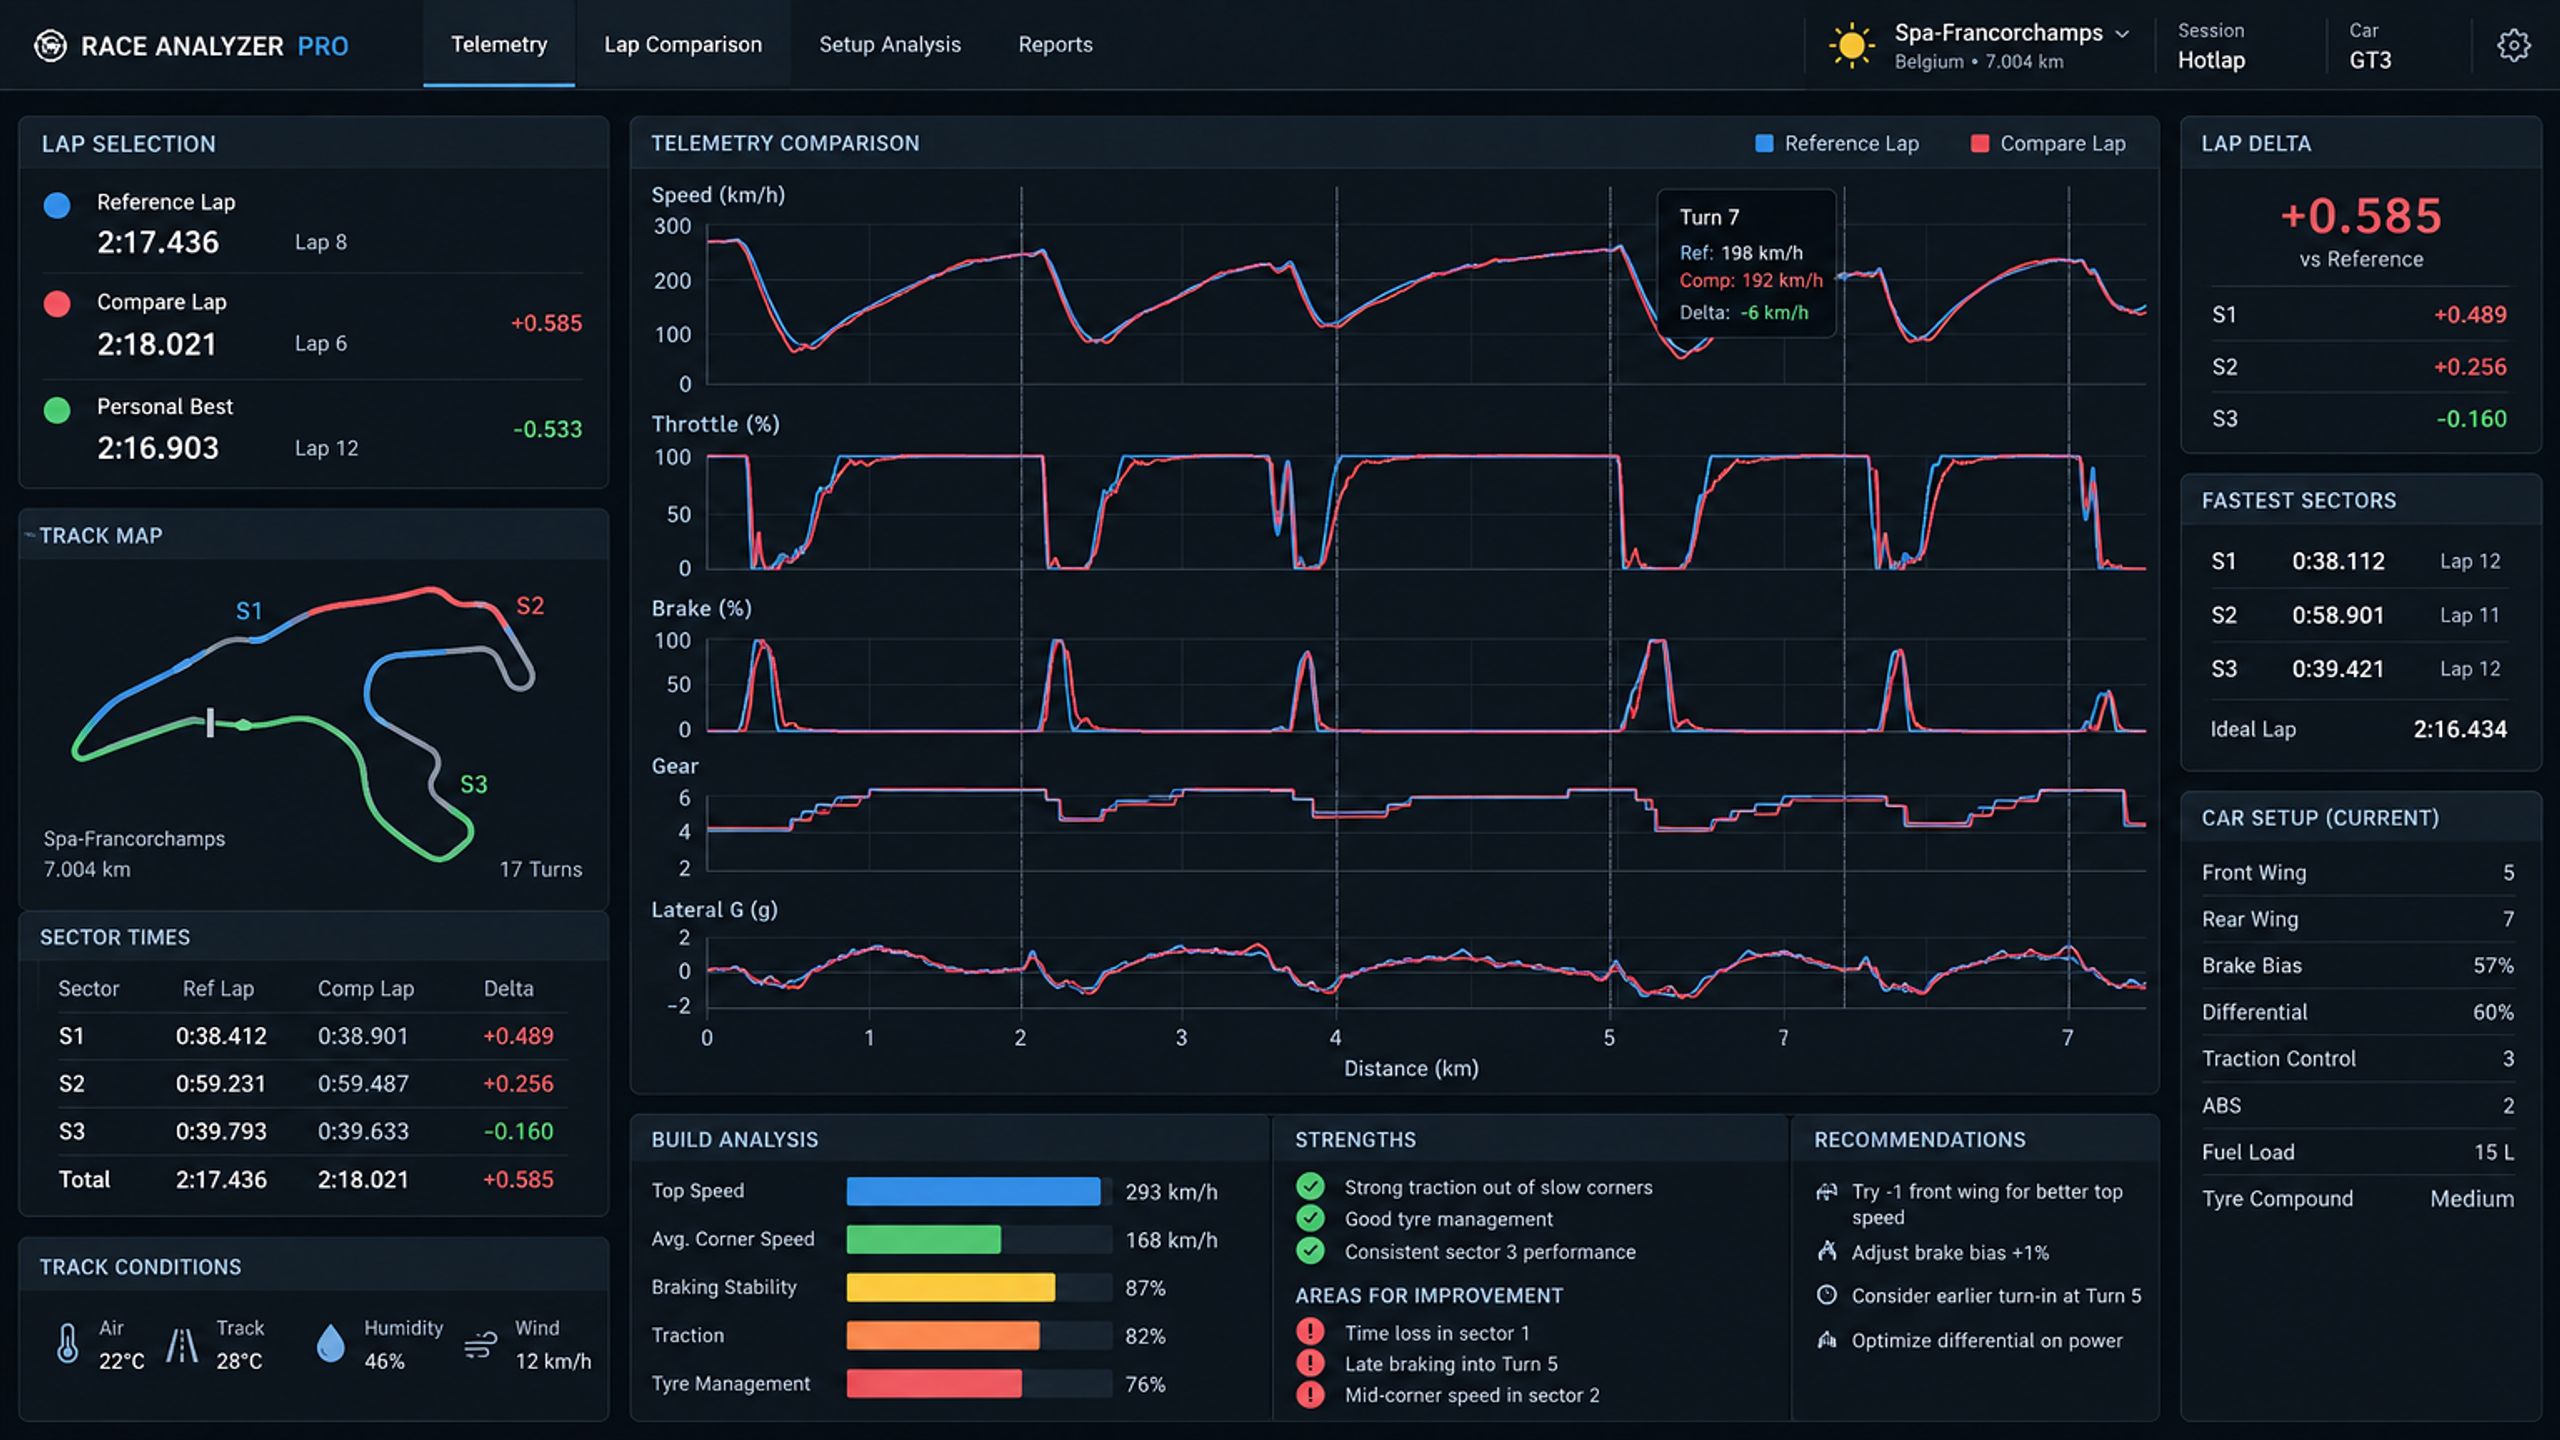Click the Turn 7 tooltip in speed chart
The width and height of the screenshot is (2560, 1440).
click(1746, 264)
